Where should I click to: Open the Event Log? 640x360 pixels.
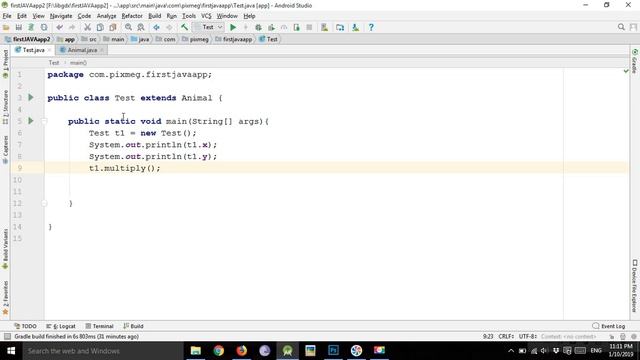tap(609, 326)
